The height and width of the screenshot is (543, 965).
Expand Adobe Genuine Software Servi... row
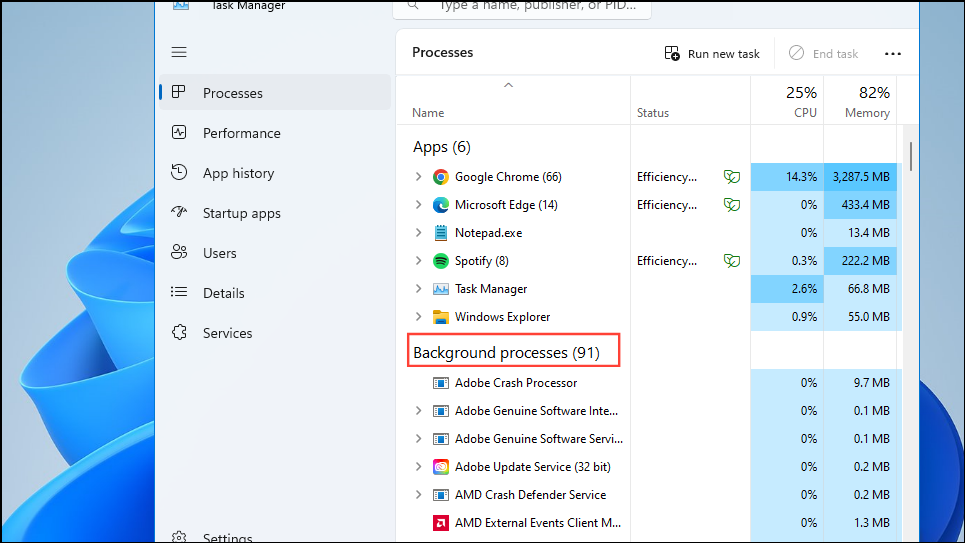418,439
